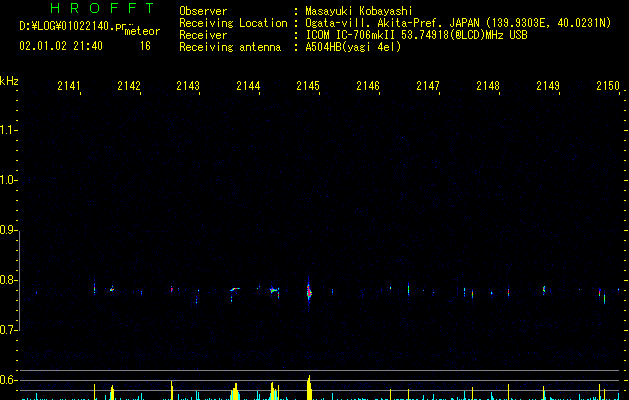629x400 pixels.
Task: Click the 1.0 frequency axis label
Action: click(x=8, y=180)
